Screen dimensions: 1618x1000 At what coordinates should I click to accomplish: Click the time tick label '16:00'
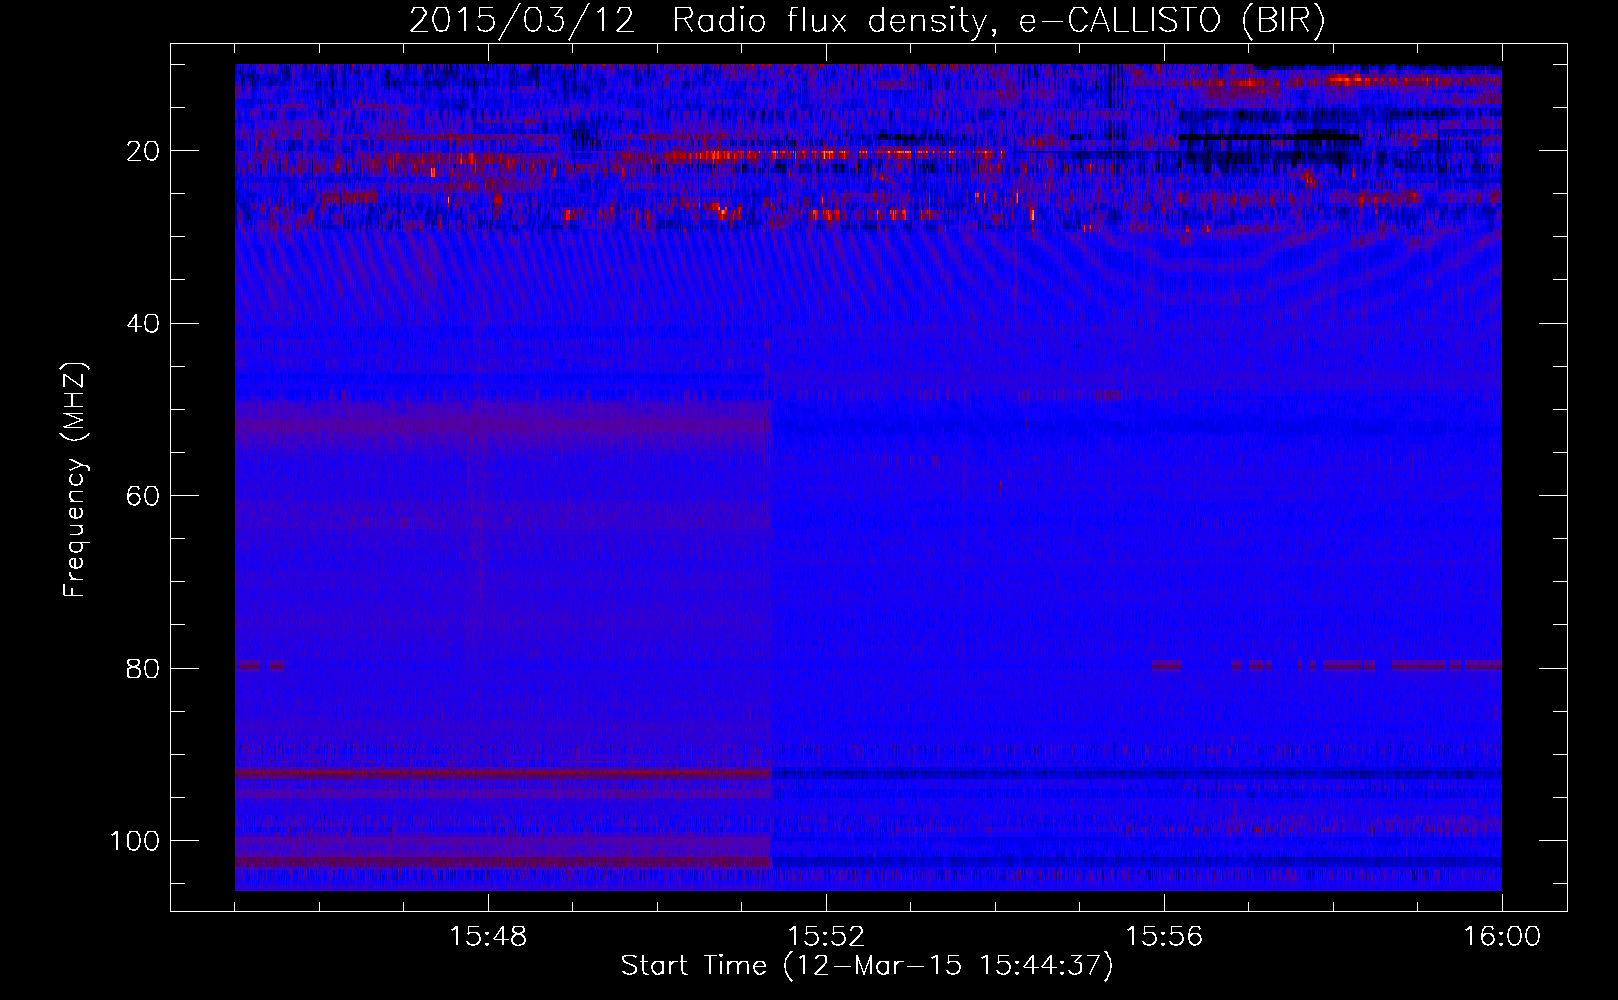pyautogui.click(x=1502, y=937)
